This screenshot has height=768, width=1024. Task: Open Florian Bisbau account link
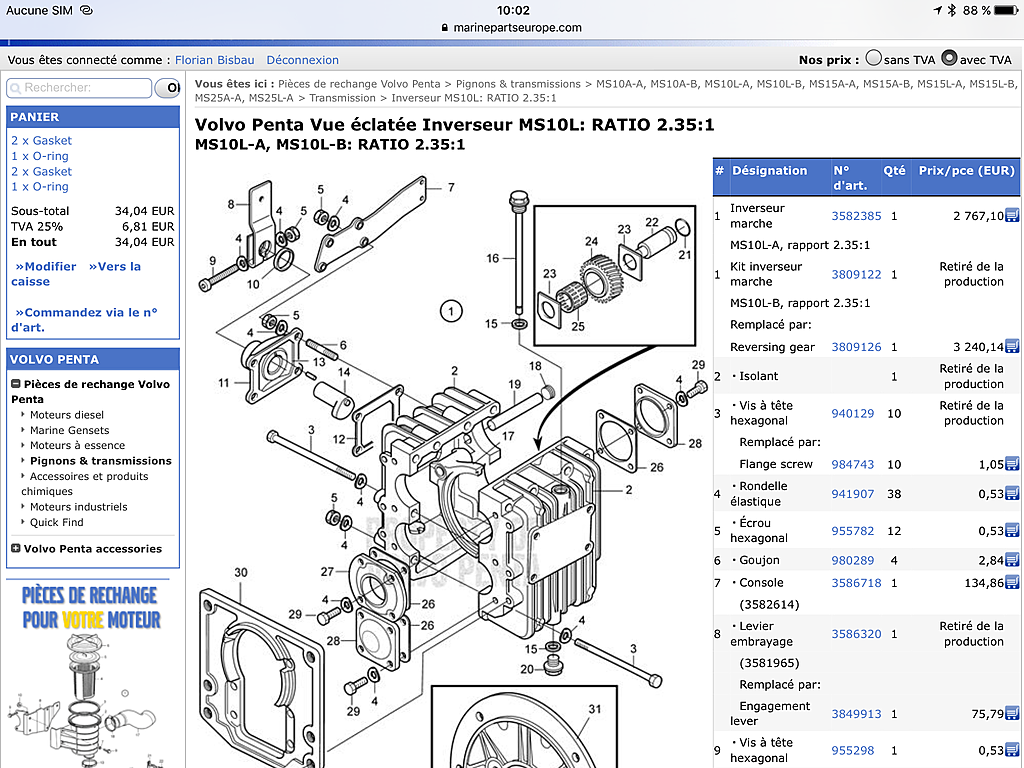214,60
